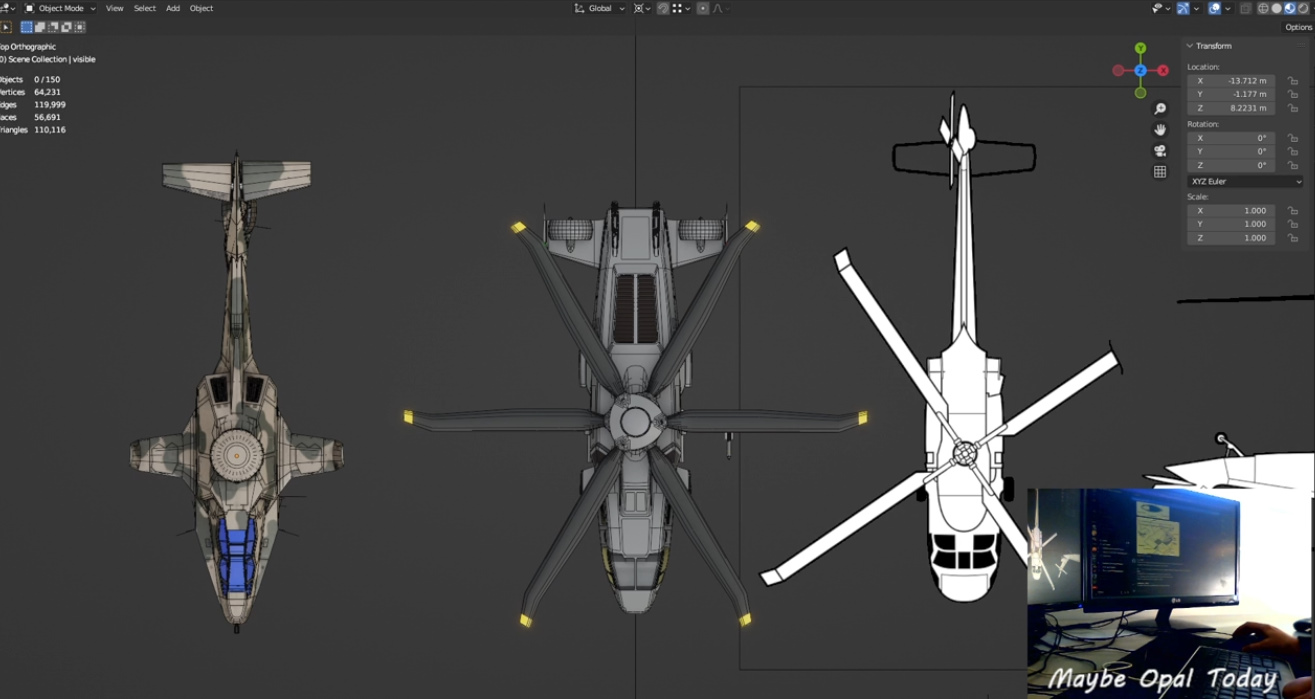Image resolution: width=1315 pixels, height=699 pixels.
Task: Activate the select box tool icon
Action: point(6,27)
